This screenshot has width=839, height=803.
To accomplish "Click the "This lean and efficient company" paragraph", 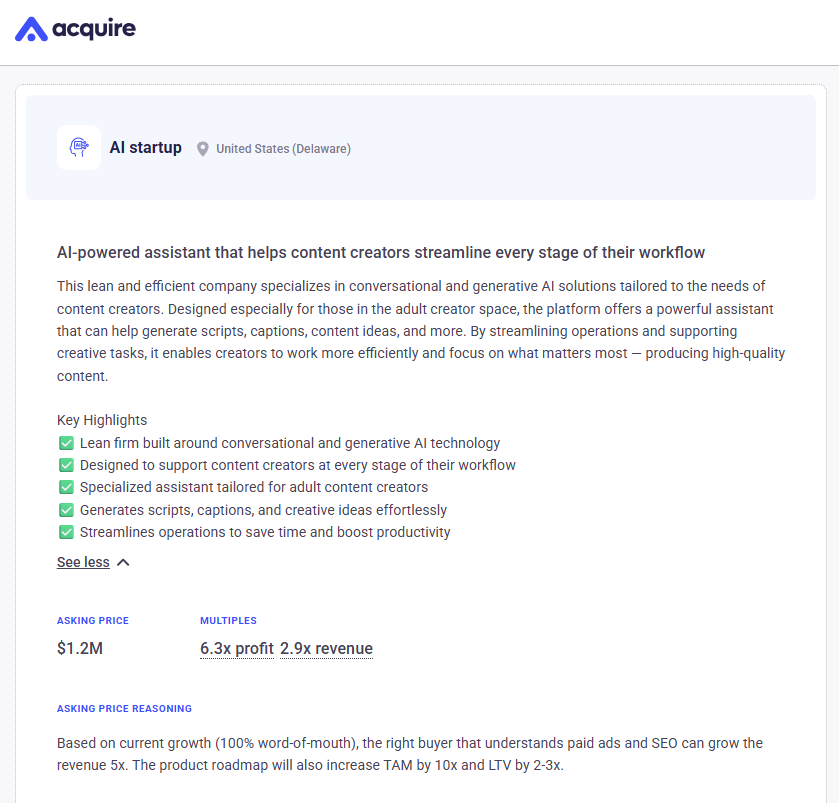I will [x=421, y=331].
